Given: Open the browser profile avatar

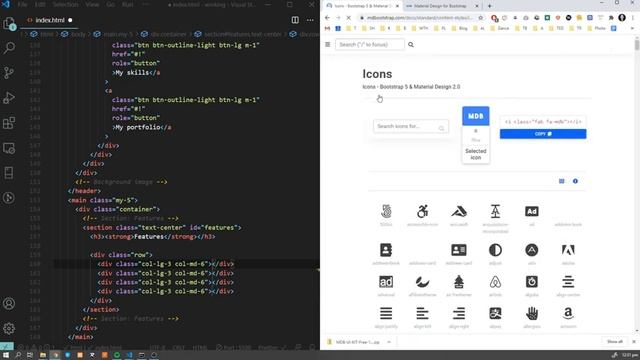Looking at the screenshot, I should 622,18.
